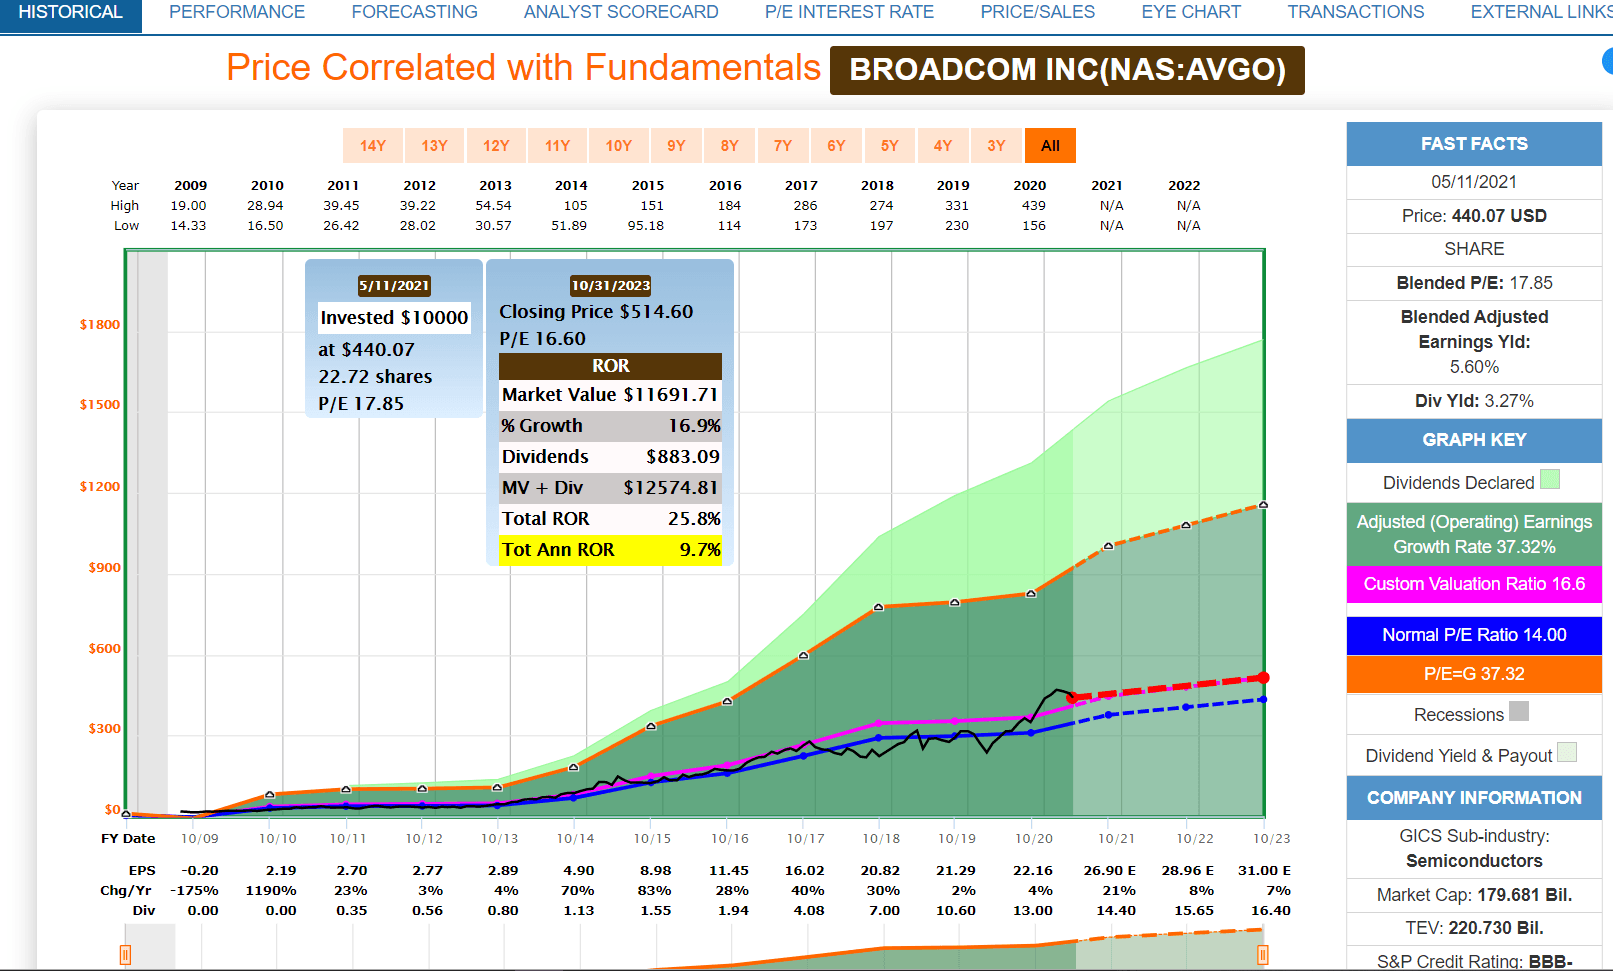
Task: Click the 26.90 E EPS estimate for 10/21
Action: coord(1110,871)
